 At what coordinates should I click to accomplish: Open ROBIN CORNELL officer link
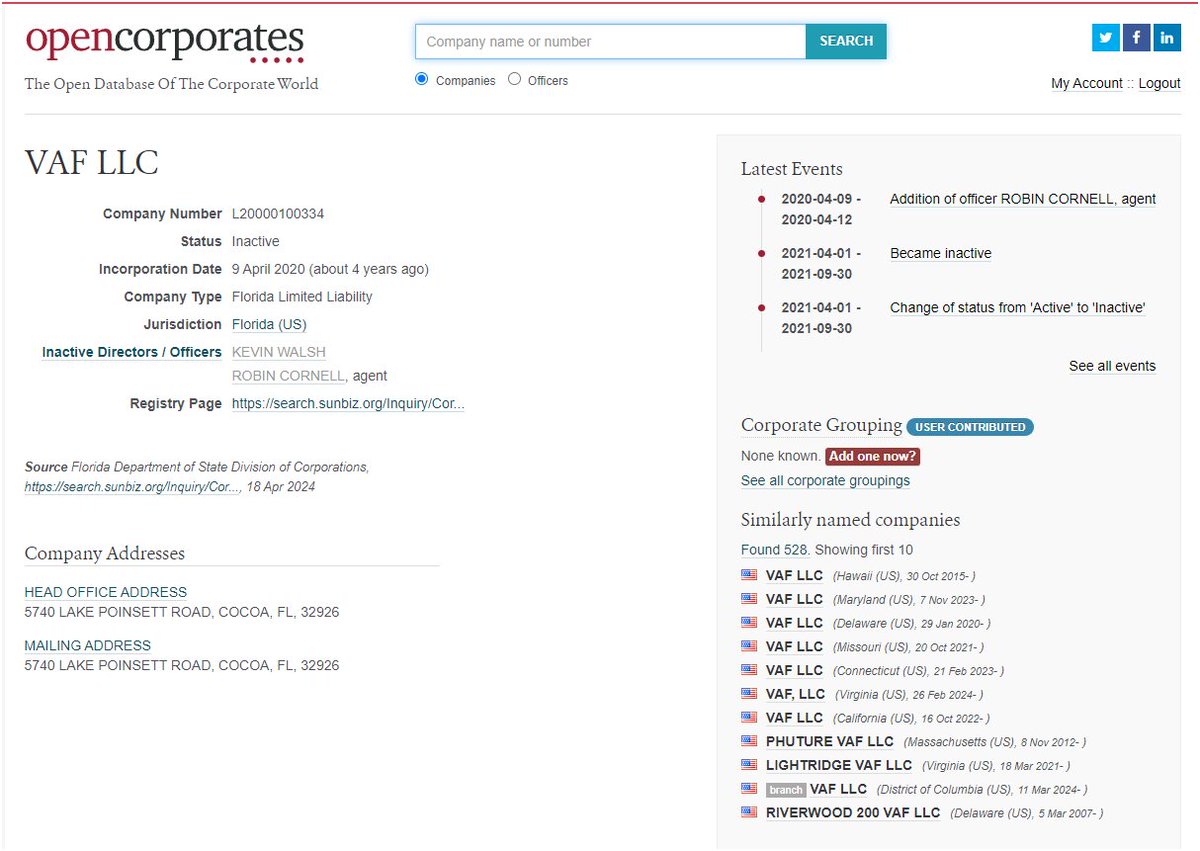click(x=289, y=376)
